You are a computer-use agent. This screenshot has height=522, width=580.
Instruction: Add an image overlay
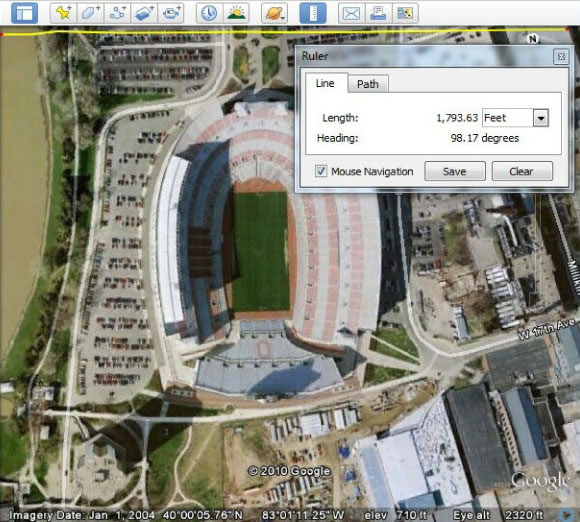click(144, 13)
